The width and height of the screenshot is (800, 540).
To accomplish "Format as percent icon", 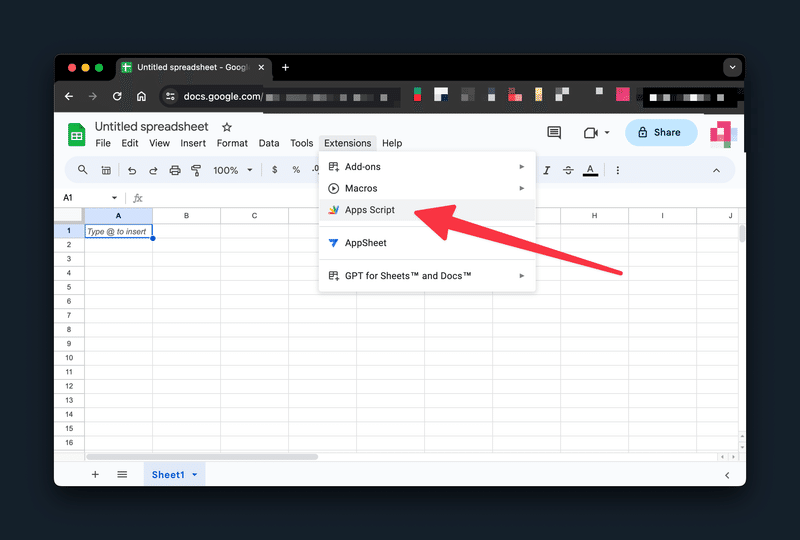I will (296, 170).
